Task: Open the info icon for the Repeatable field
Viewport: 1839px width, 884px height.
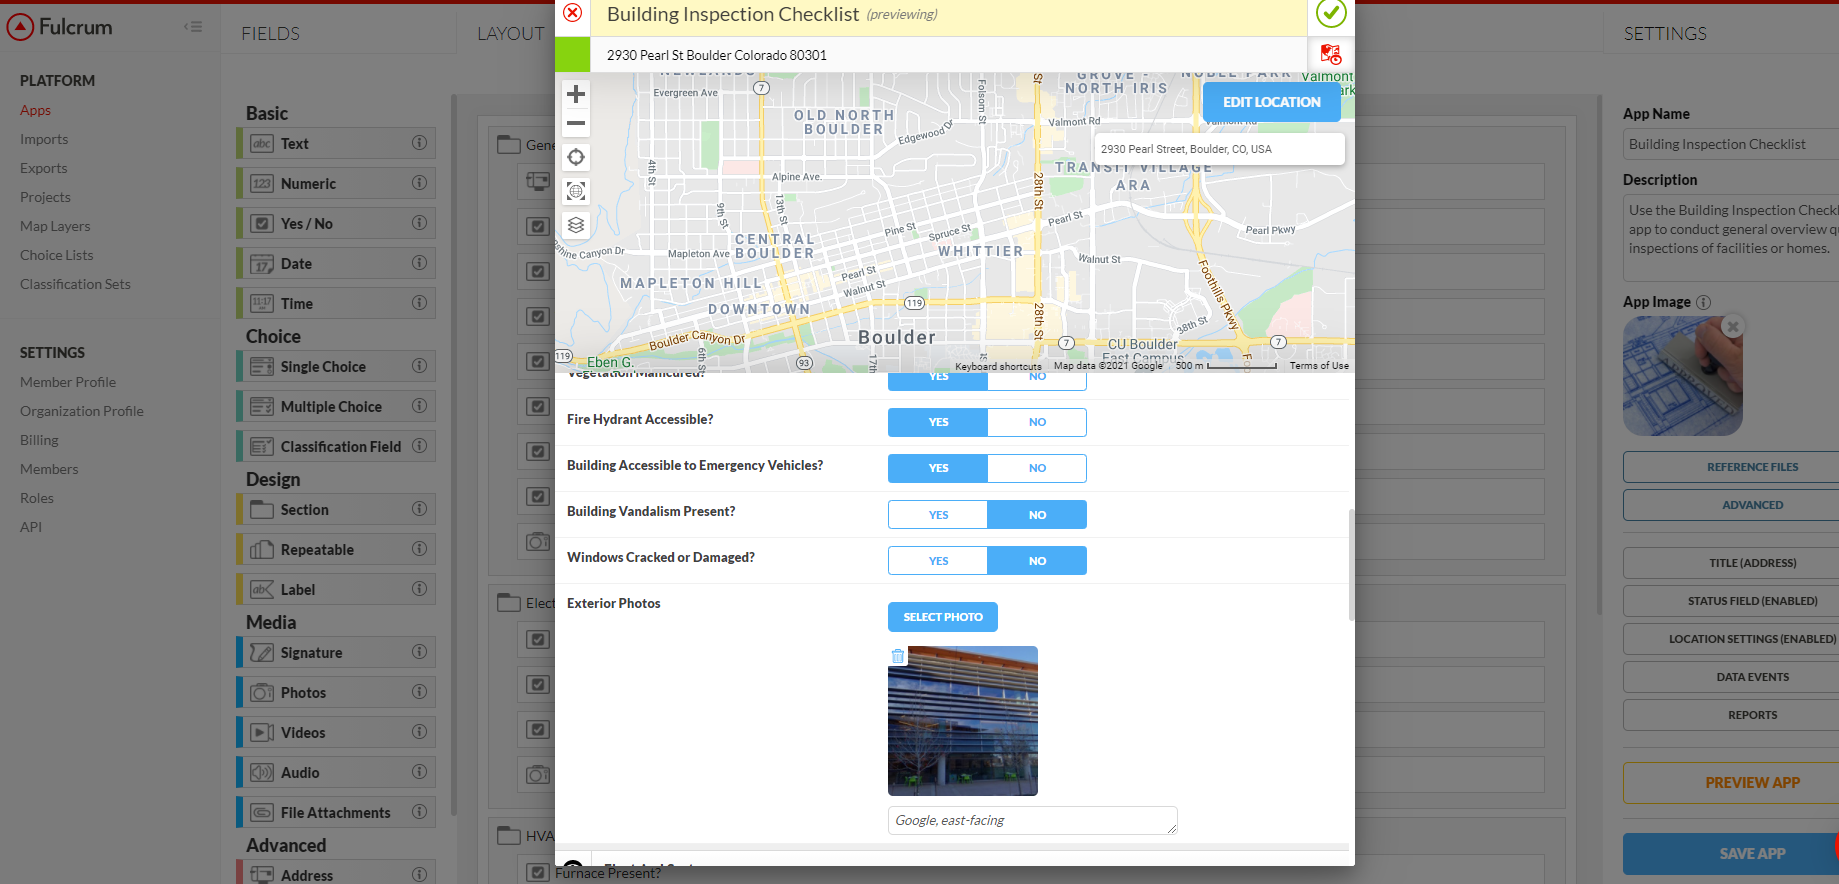Action: point(420,549)
